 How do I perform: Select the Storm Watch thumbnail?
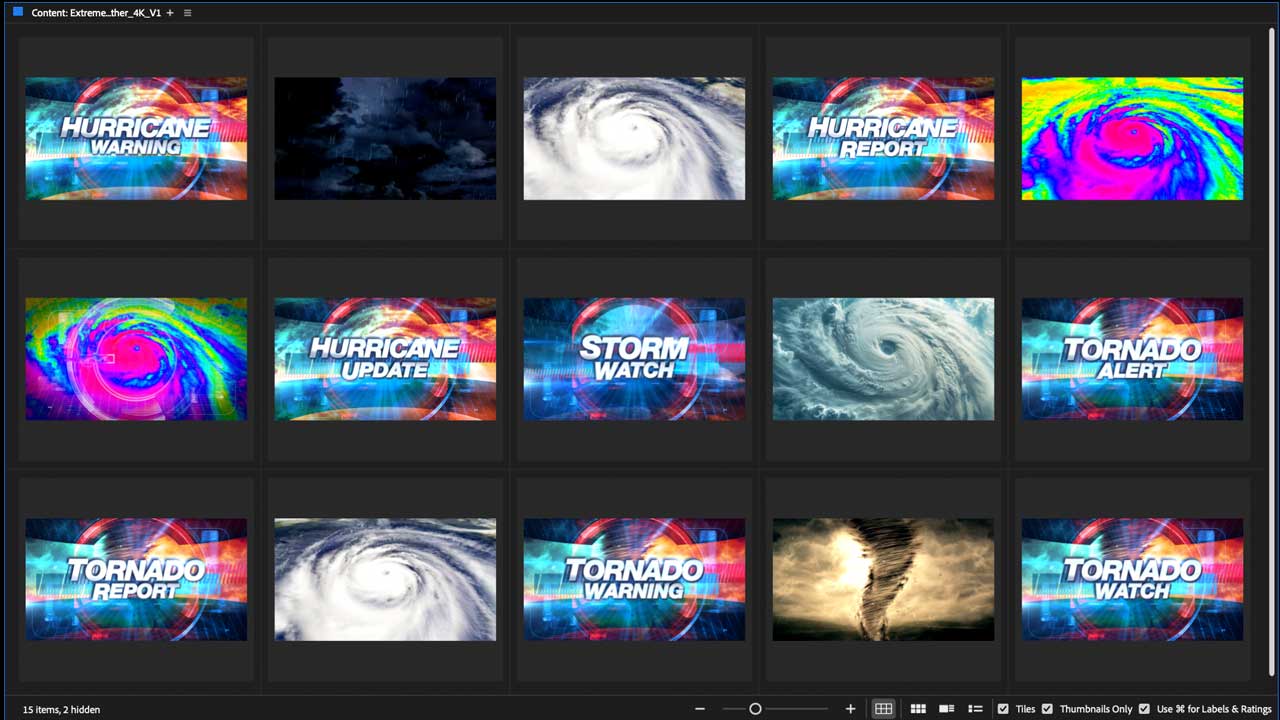(634, 358)
